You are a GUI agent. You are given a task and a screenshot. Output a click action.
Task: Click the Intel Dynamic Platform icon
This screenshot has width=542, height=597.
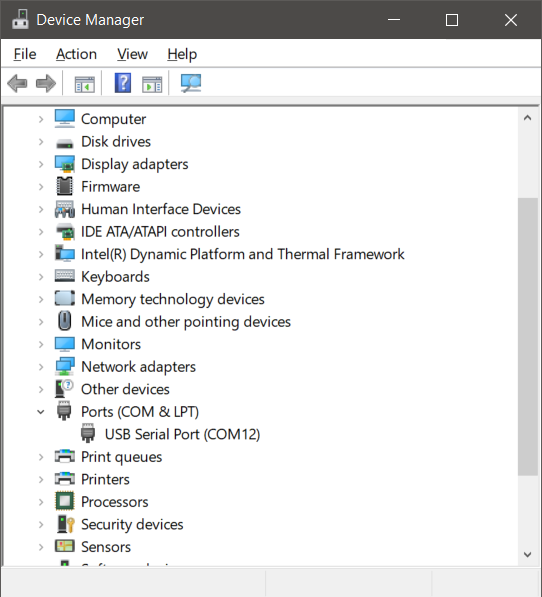(65, 254)
